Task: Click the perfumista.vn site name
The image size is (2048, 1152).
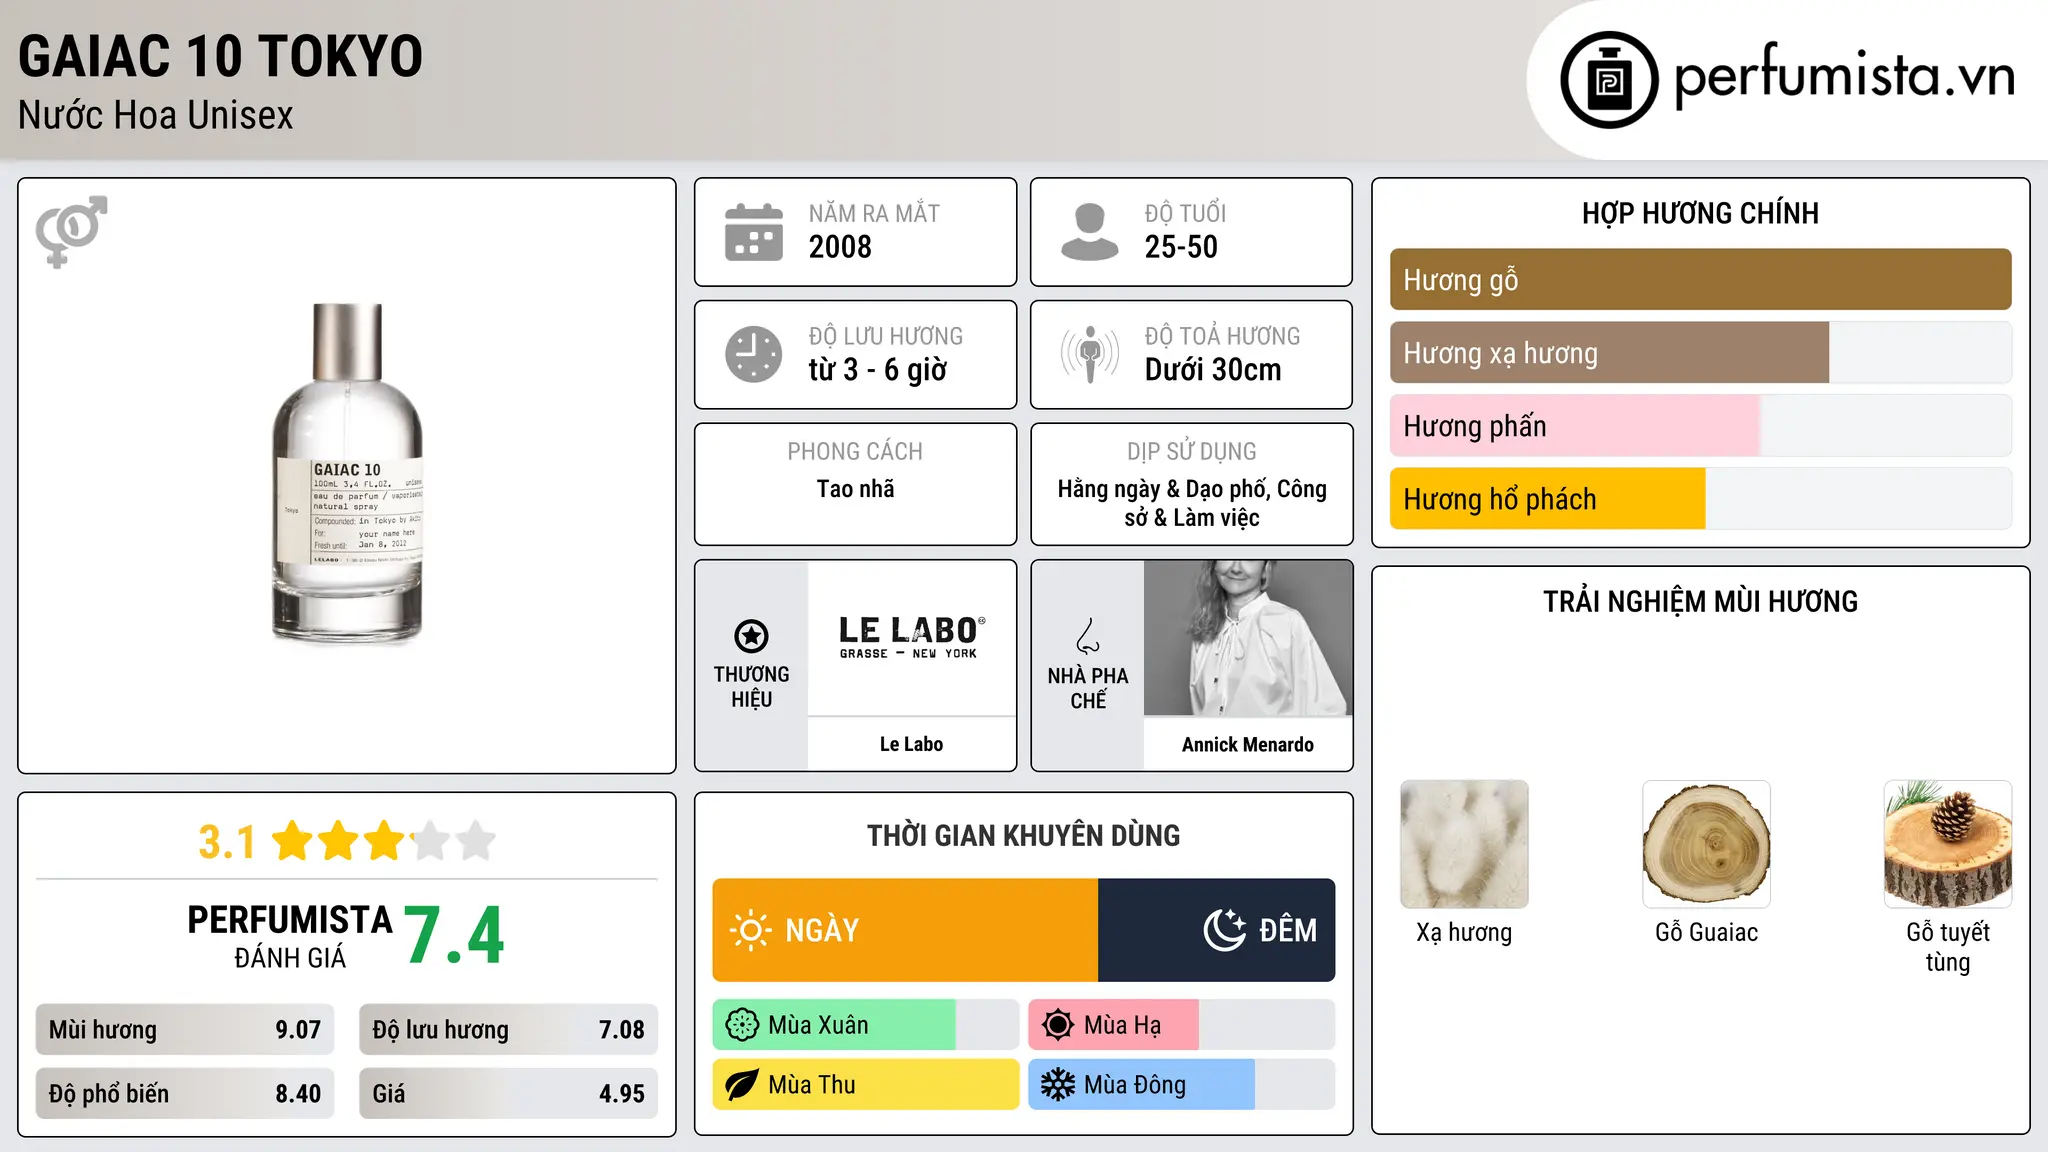Action: tap(1845, 77)
